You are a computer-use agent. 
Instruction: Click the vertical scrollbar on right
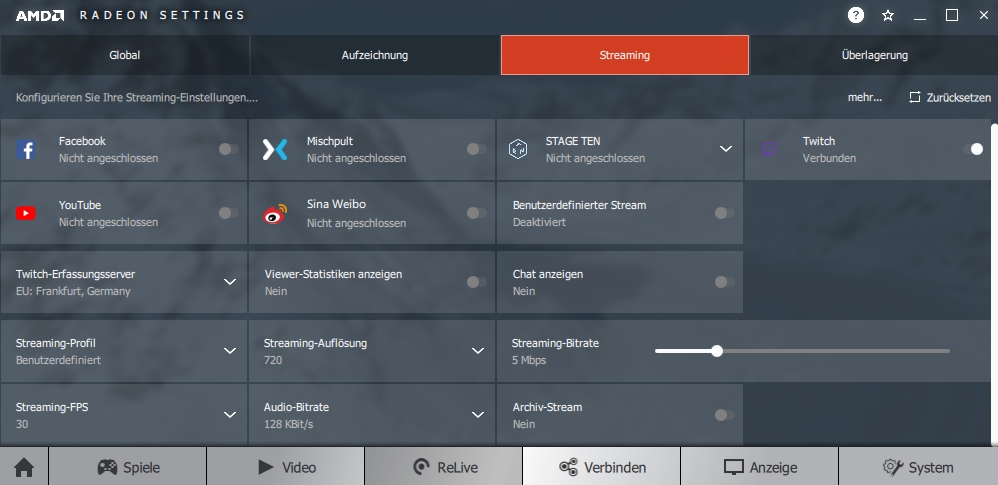994,283
